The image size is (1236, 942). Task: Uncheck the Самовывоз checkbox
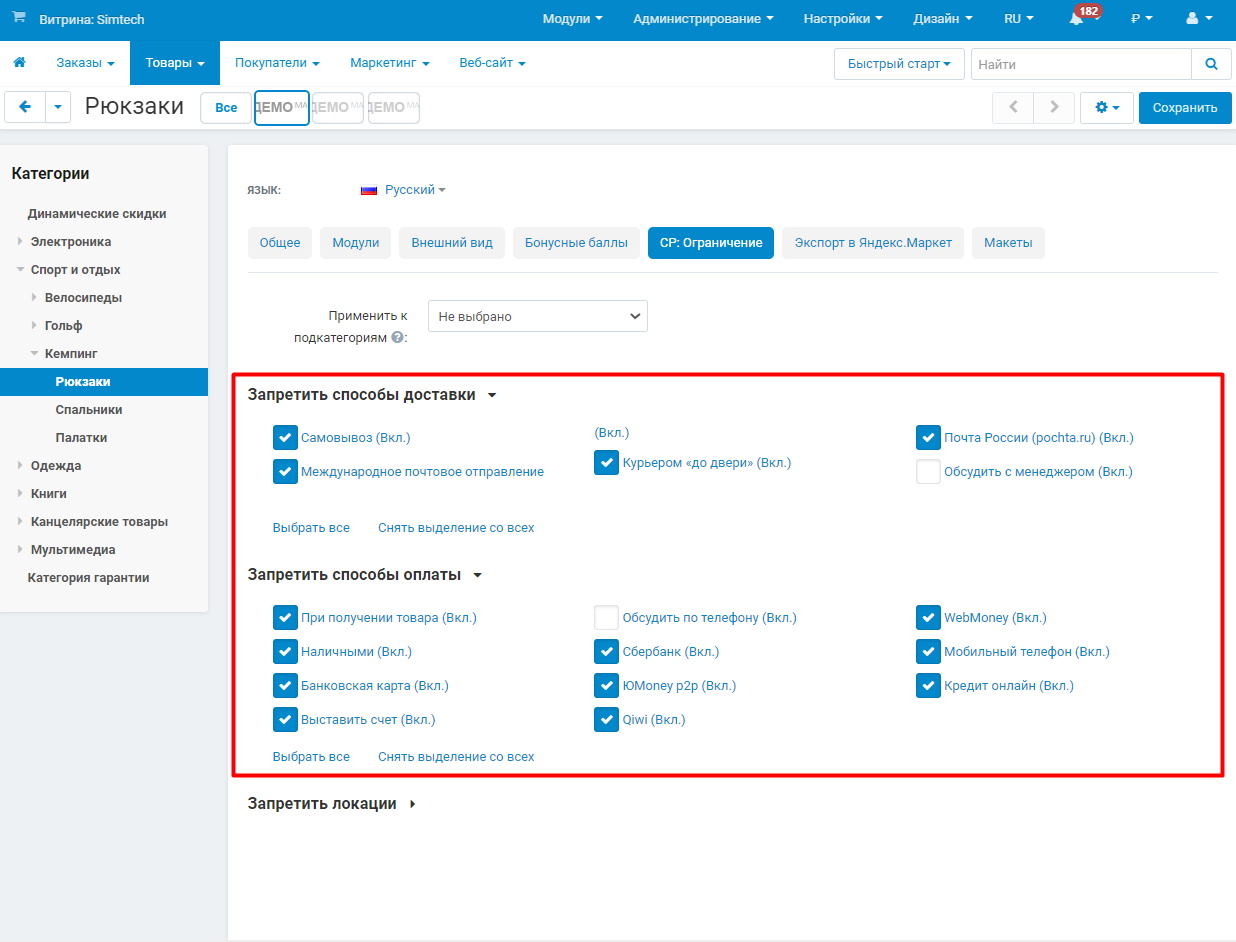pyautogui.click(x=285, y=438)
